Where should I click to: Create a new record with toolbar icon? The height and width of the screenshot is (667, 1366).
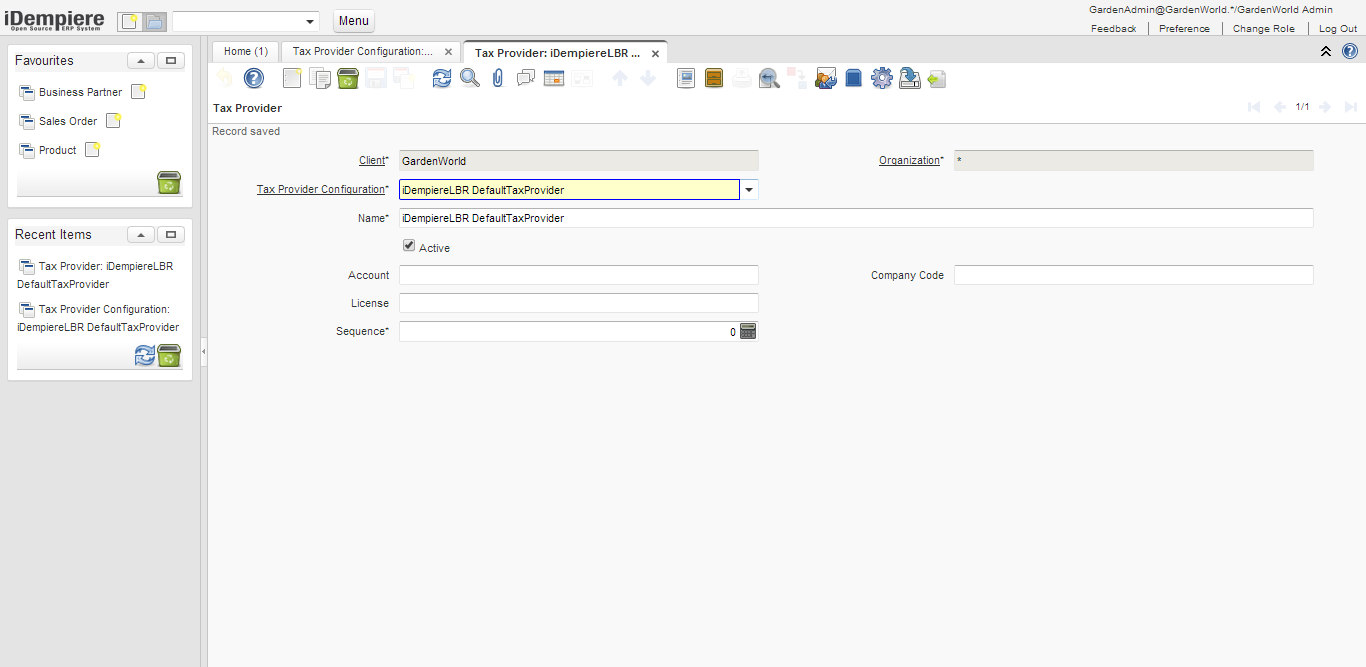pos(292,78)
